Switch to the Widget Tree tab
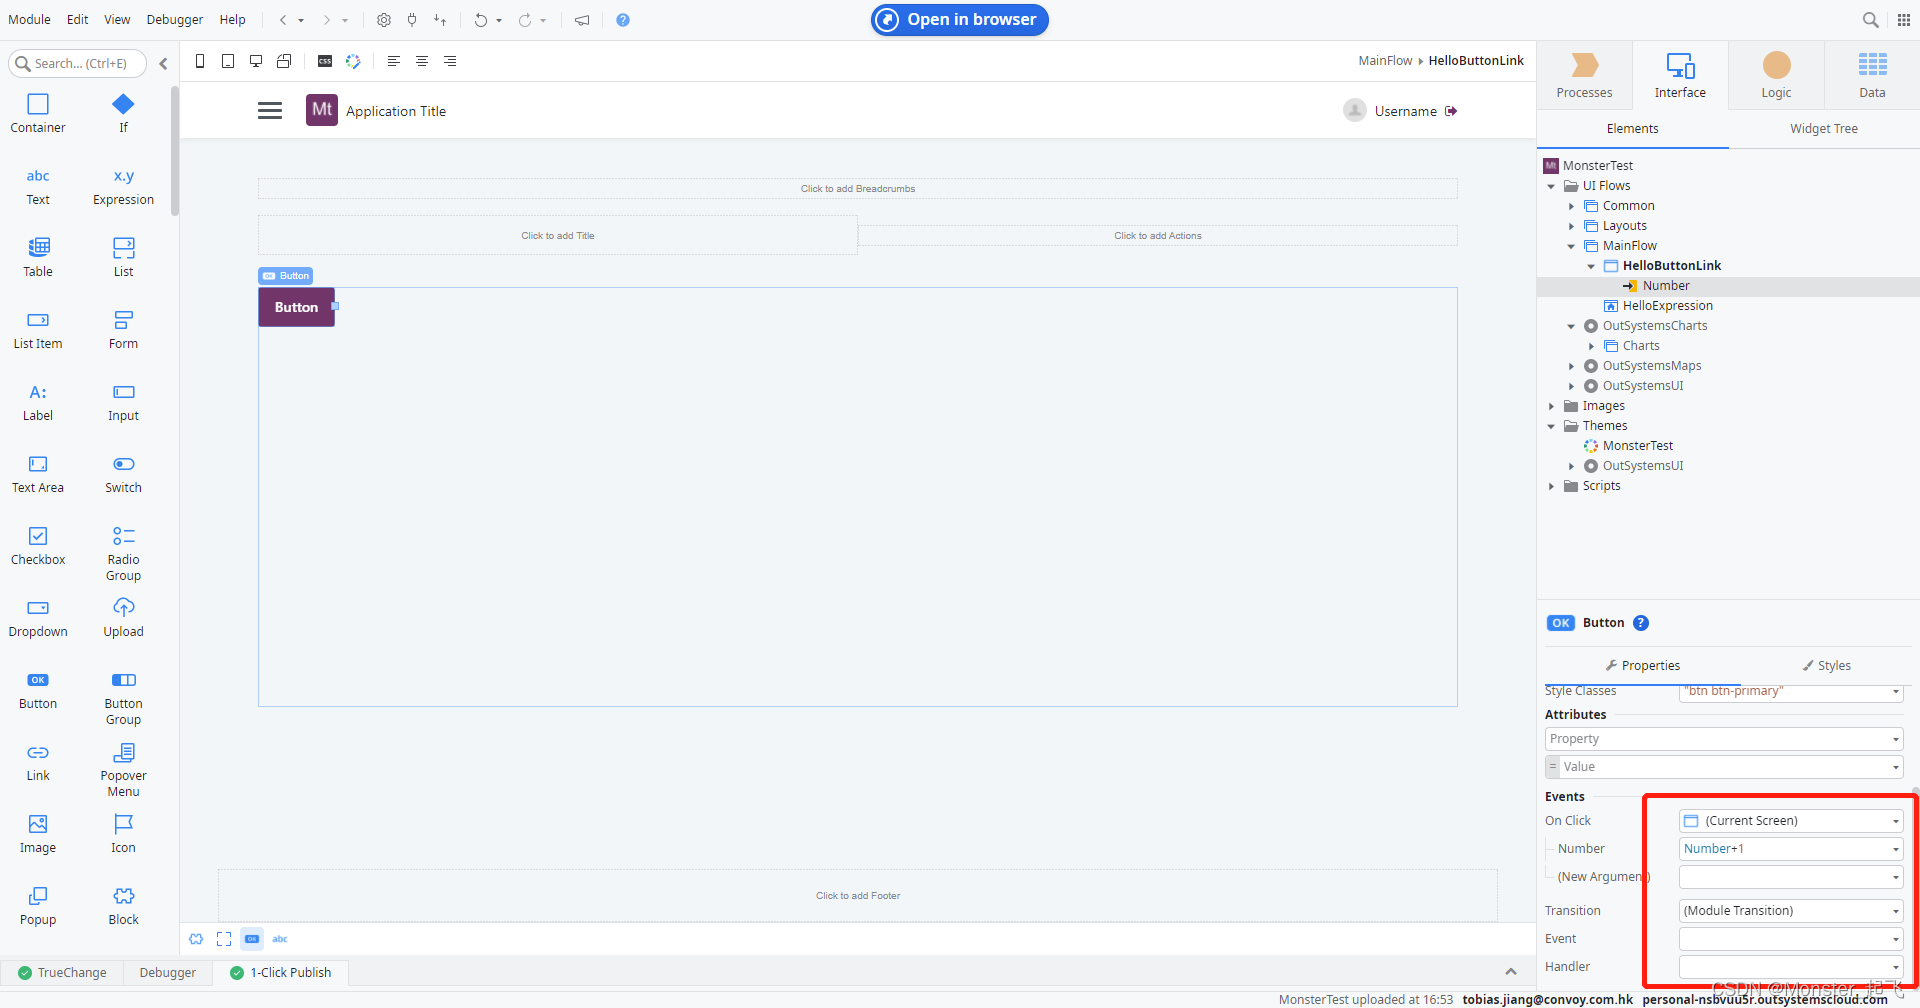 click(x=1824, y=129)
